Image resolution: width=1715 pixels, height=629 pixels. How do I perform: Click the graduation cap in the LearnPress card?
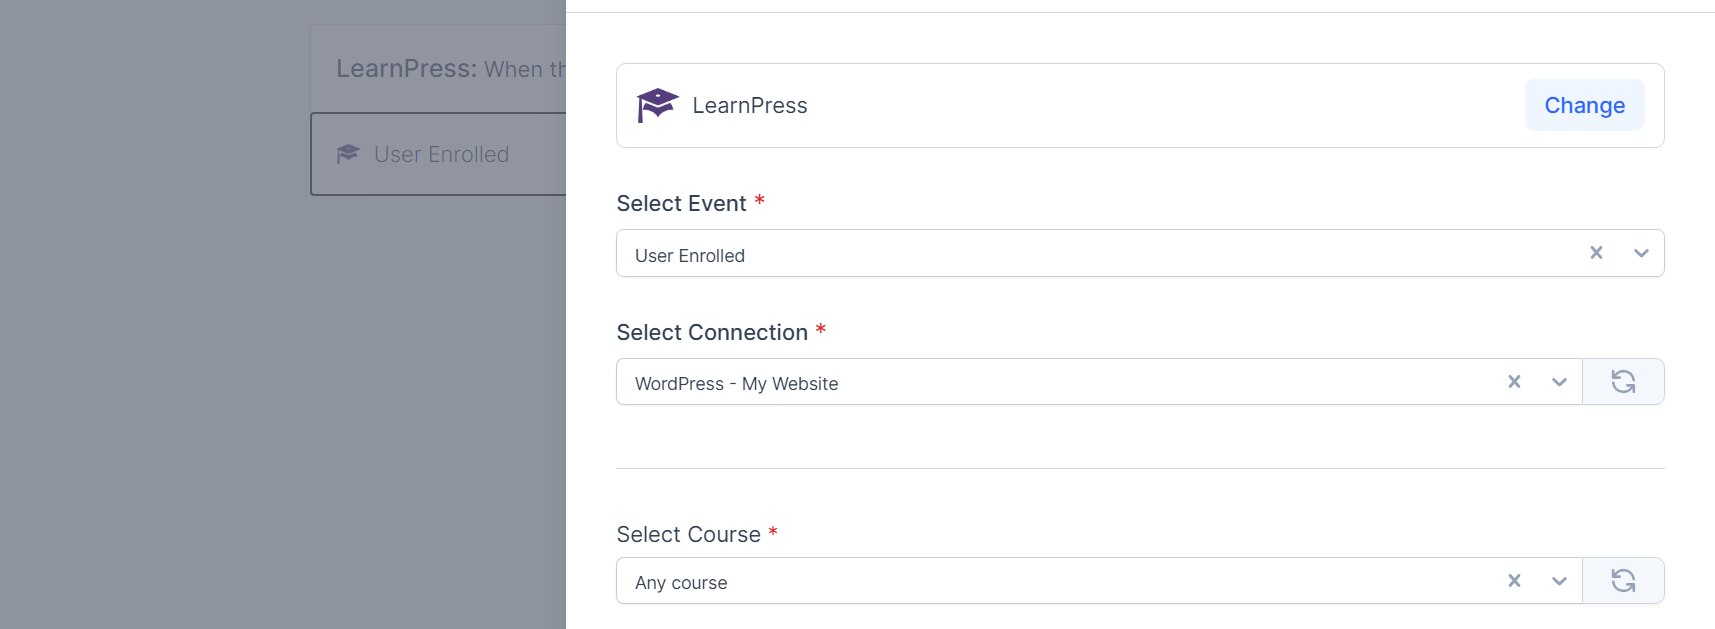[x=657, y=105]
